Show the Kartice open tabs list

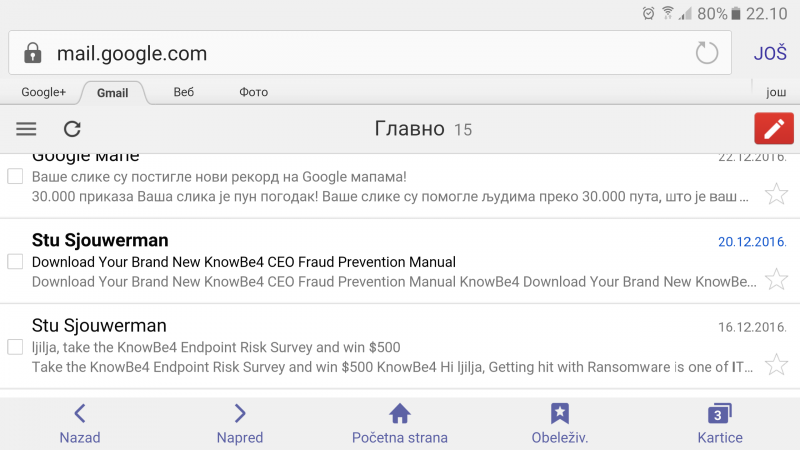pos(720,423)
